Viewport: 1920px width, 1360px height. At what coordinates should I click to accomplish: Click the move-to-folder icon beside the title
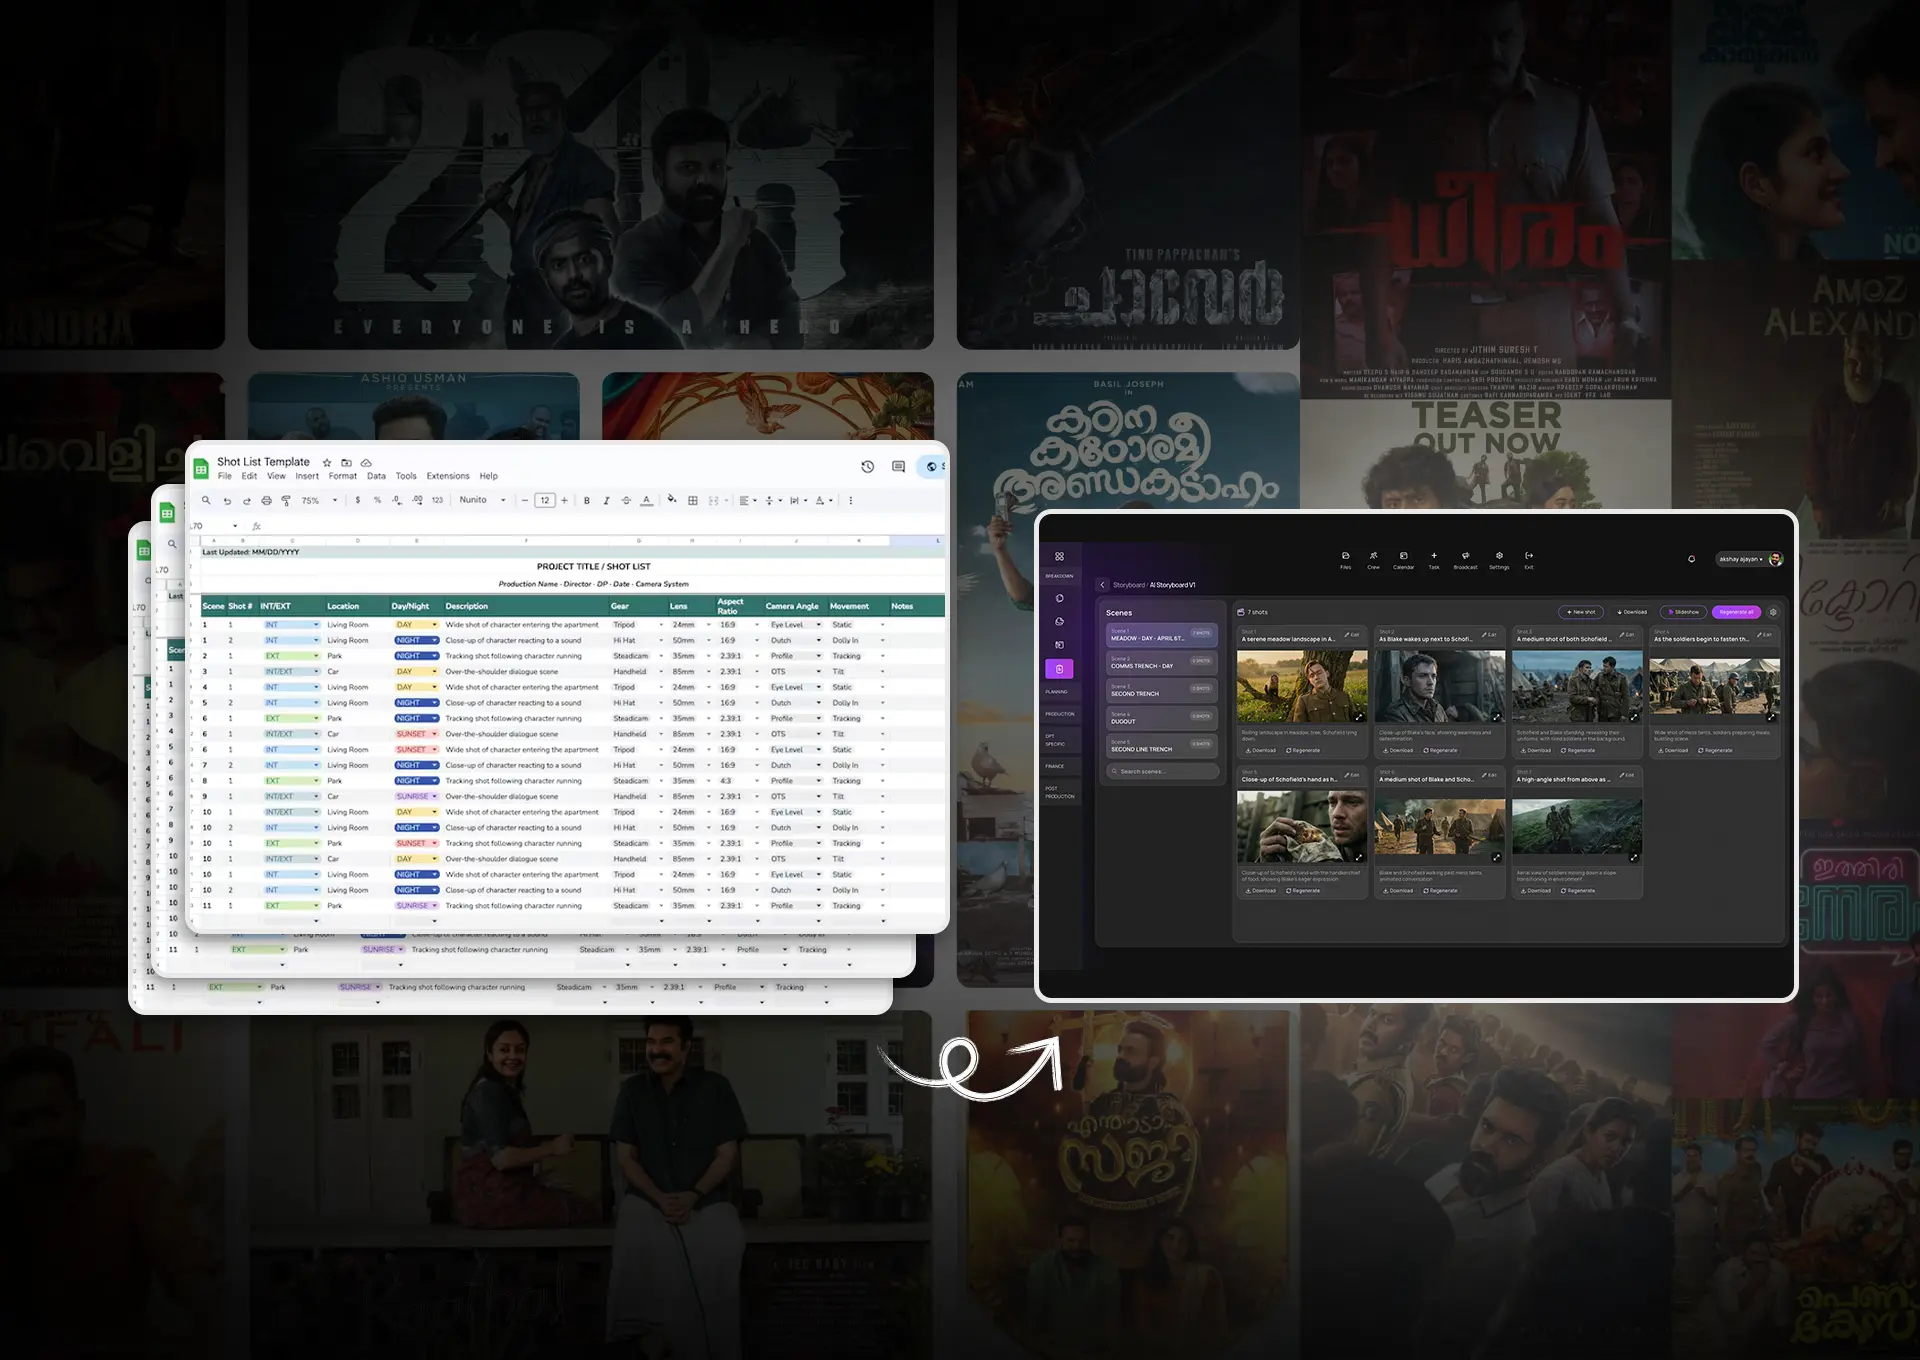point(346,463)
